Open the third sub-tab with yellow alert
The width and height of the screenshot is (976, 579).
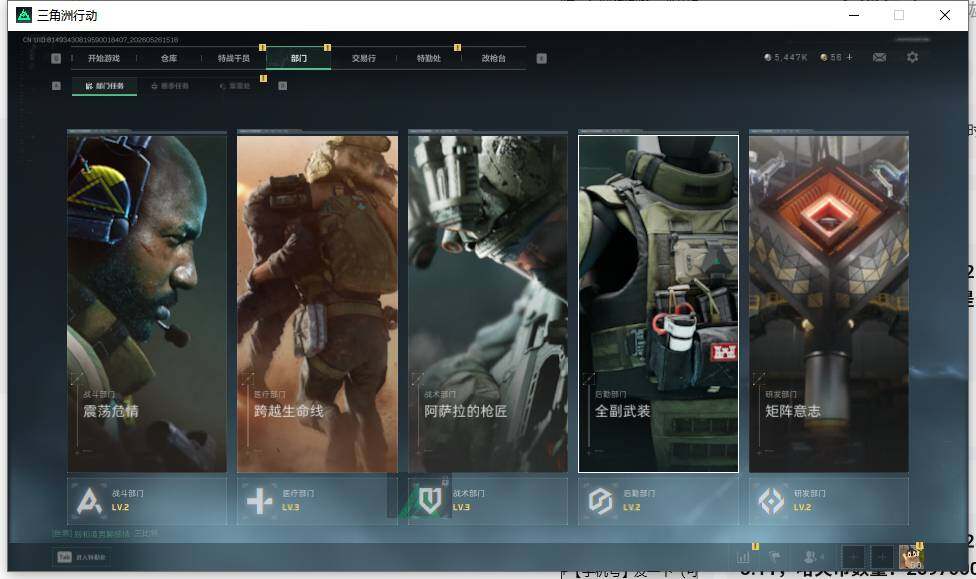click(235, 86)
